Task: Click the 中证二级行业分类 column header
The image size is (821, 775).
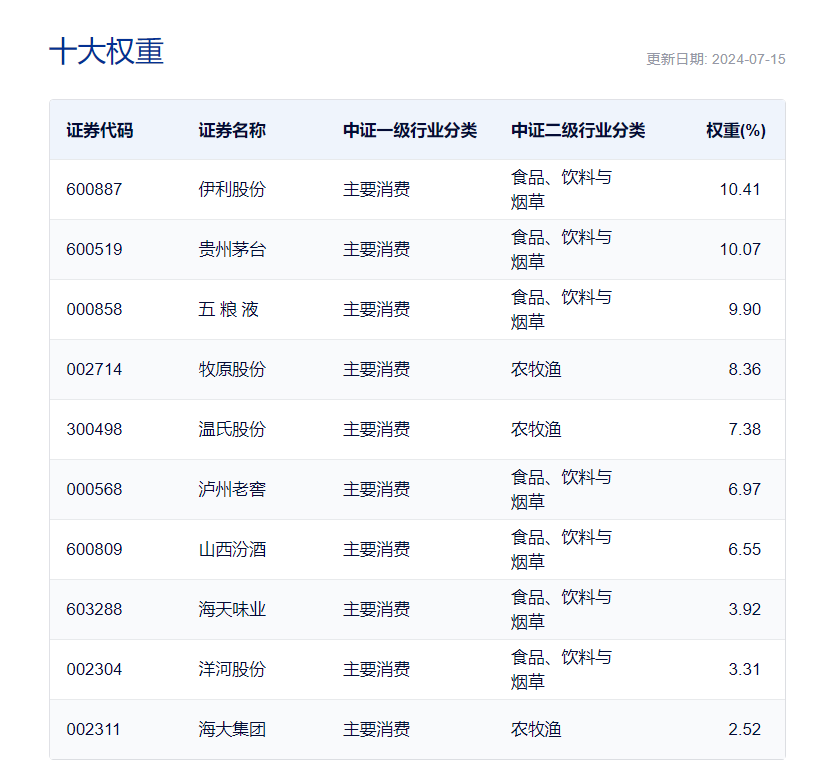Action: 578,130
